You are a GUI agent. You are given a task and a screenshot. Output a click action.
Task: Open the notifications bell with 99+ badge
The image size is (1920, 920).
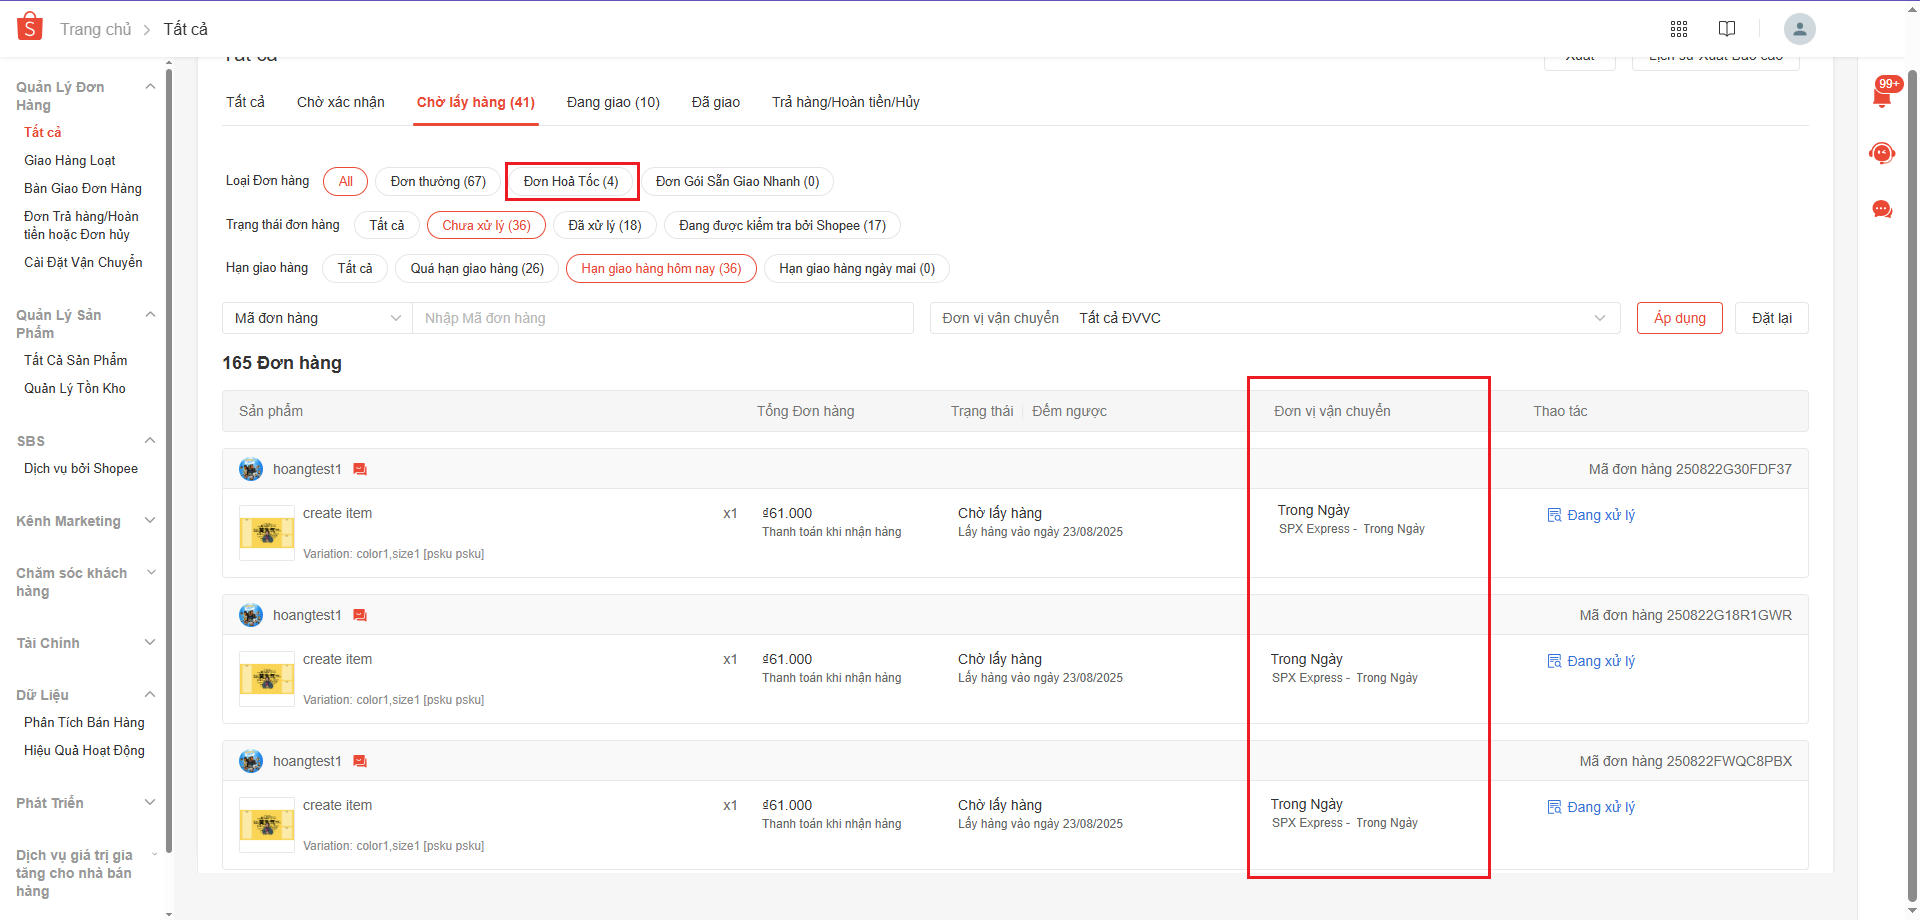1882,95
